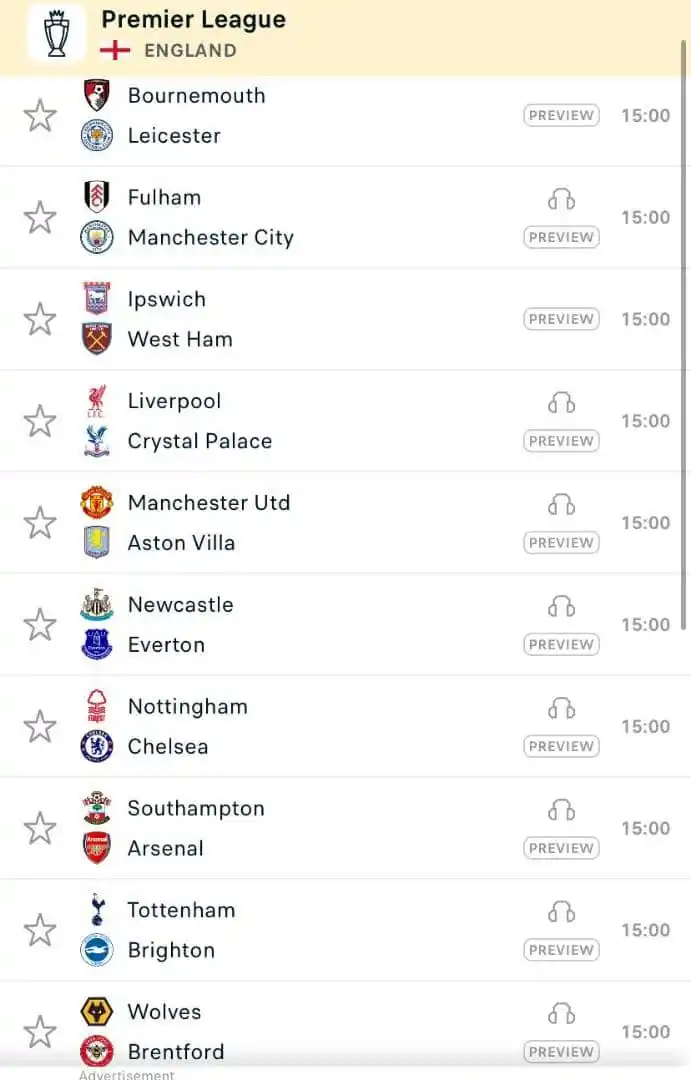
Task: Click the Wolves team name
Action: tap(165, 1012)
